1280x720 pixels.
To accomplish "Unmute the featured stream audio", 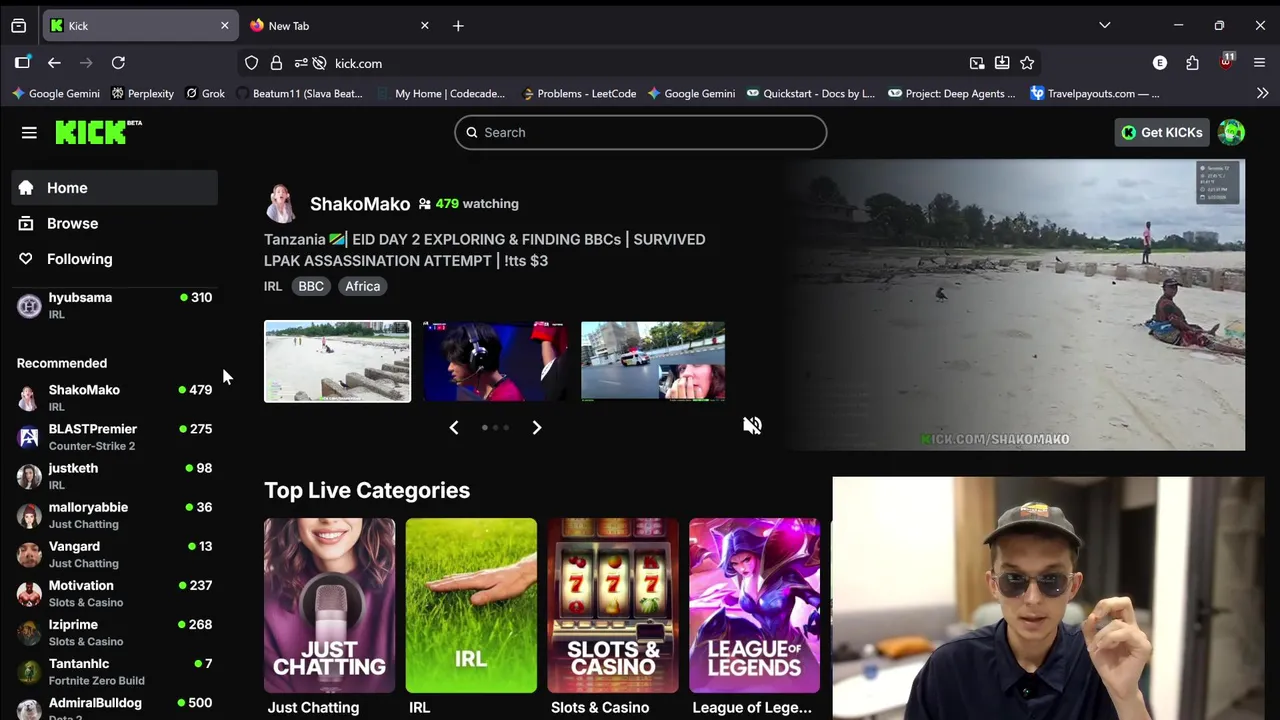I will [752, 426].
